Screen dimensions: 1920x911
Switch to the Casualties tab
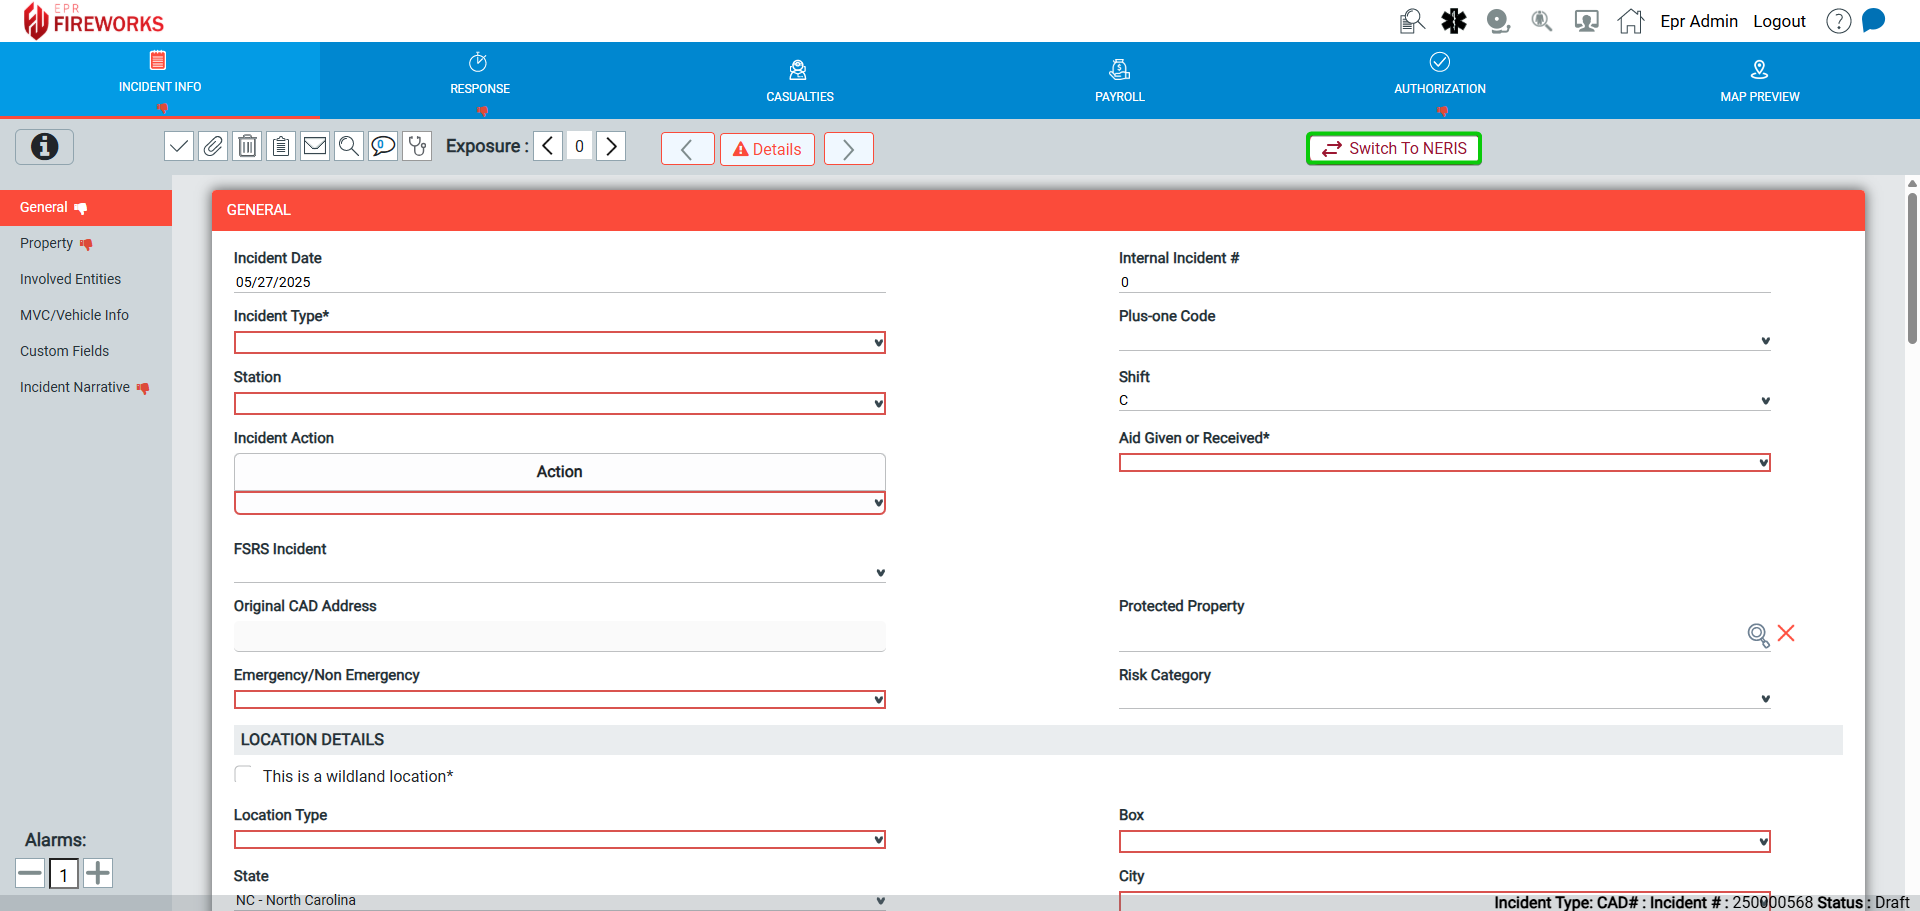[x=799, y=80]
